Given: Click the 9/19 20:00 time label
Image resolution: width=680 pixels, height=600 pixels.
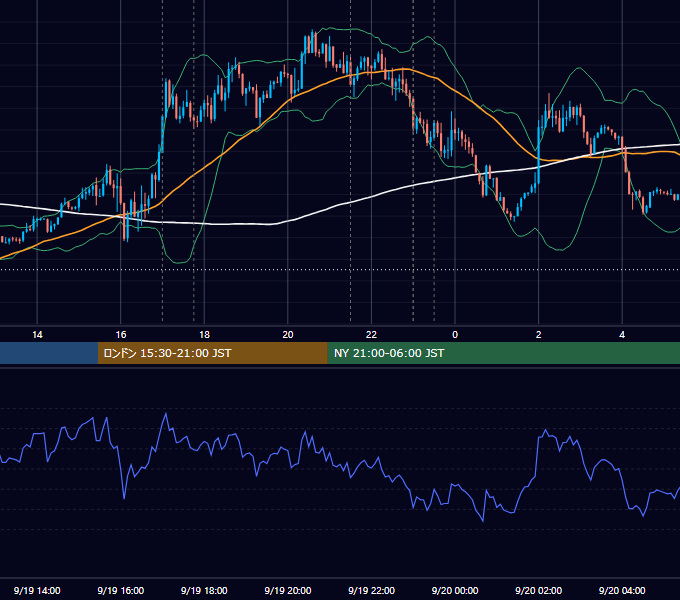Looking at the screenshot, I should [x=288, y=590].
